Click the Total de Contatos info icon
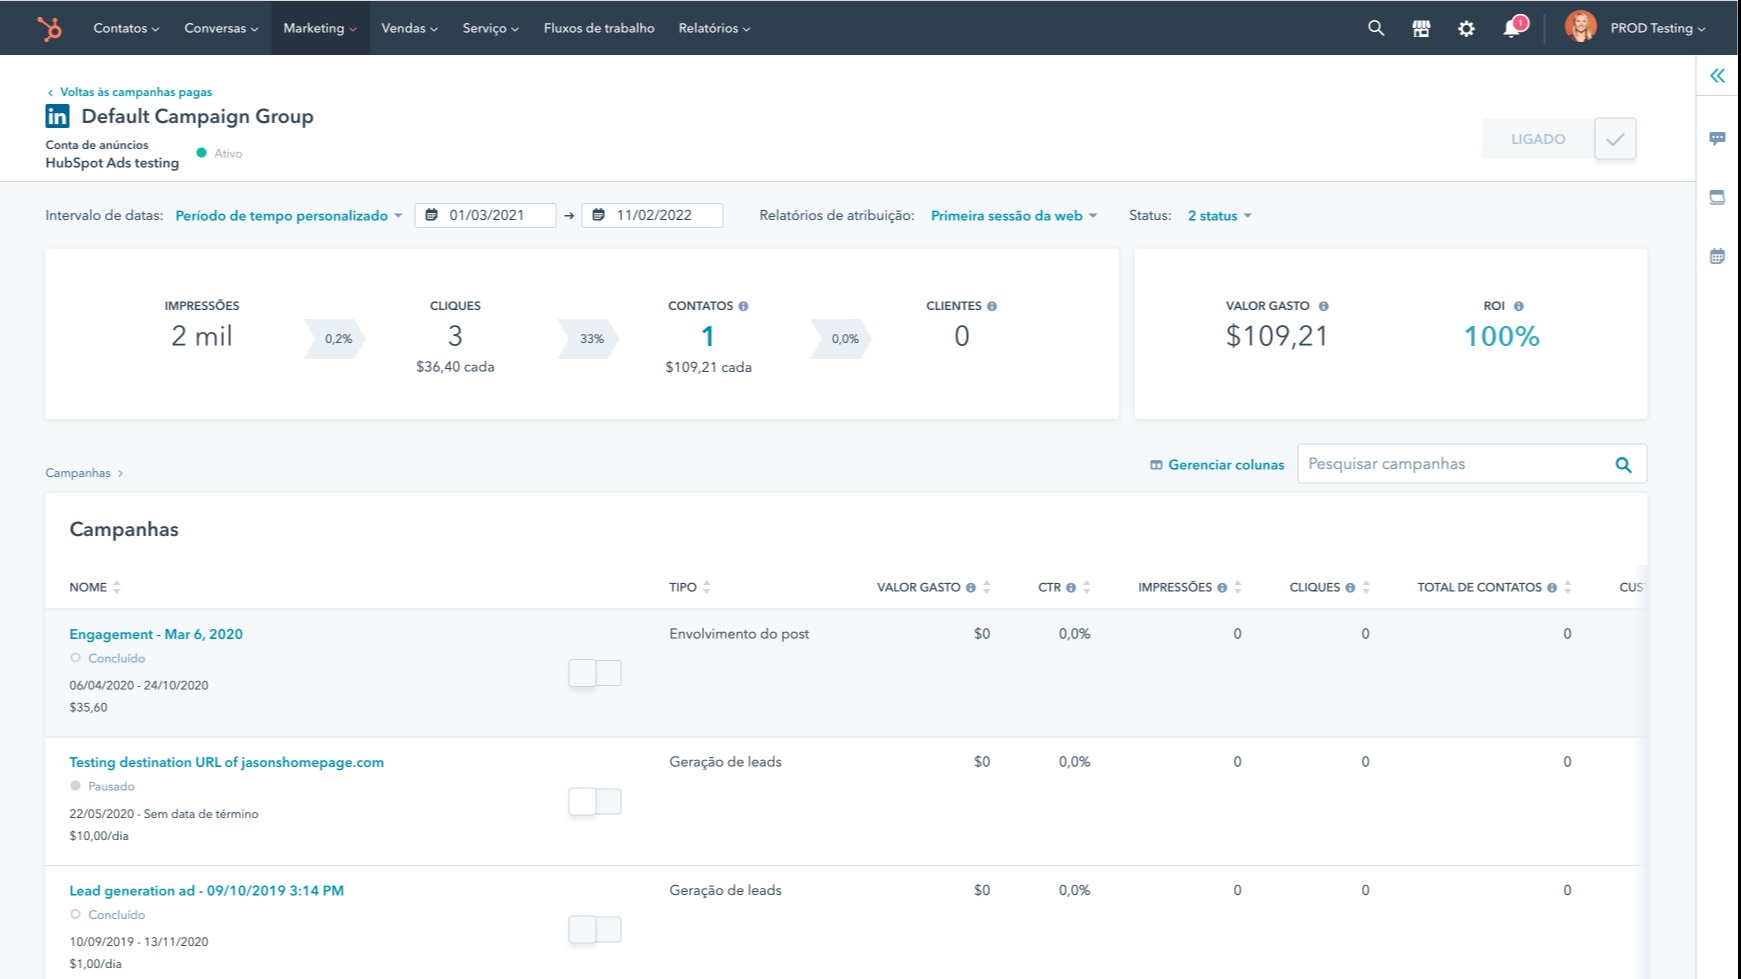Viewport: 1741px width, 979px height. [1552, 588]
